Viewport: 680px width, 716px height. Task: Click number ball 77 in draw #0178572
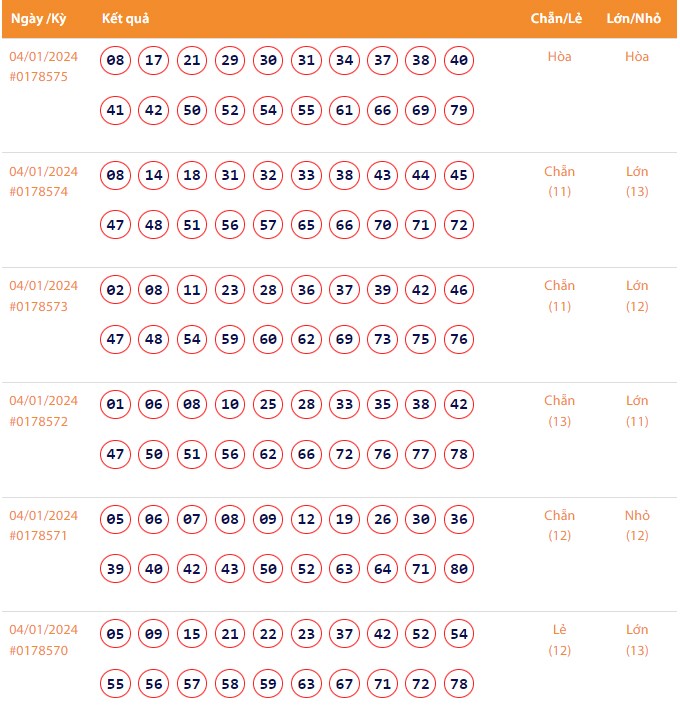click(x=421, y=454)
